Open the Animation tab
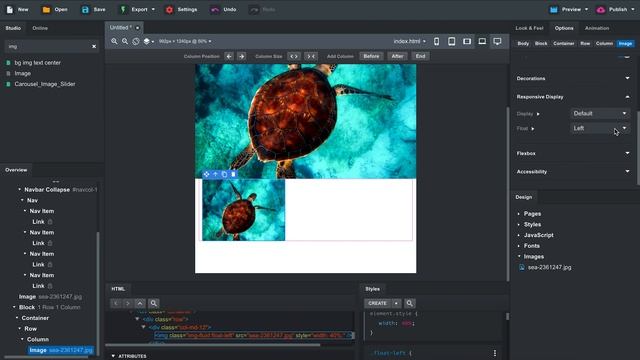This screenshot has height=360, width=640. point(597,28)
